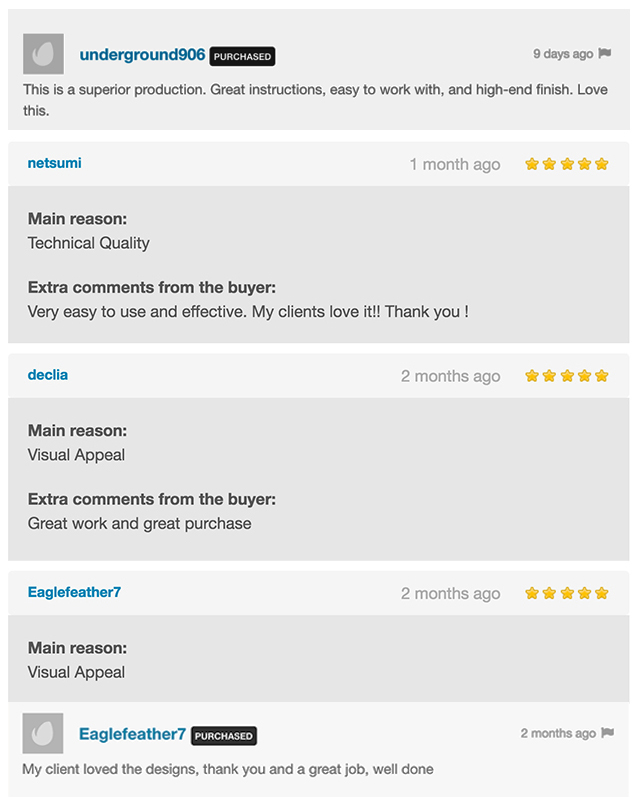
Task: Click the '9 days ago' timestamp
Action: pos(563,54)
